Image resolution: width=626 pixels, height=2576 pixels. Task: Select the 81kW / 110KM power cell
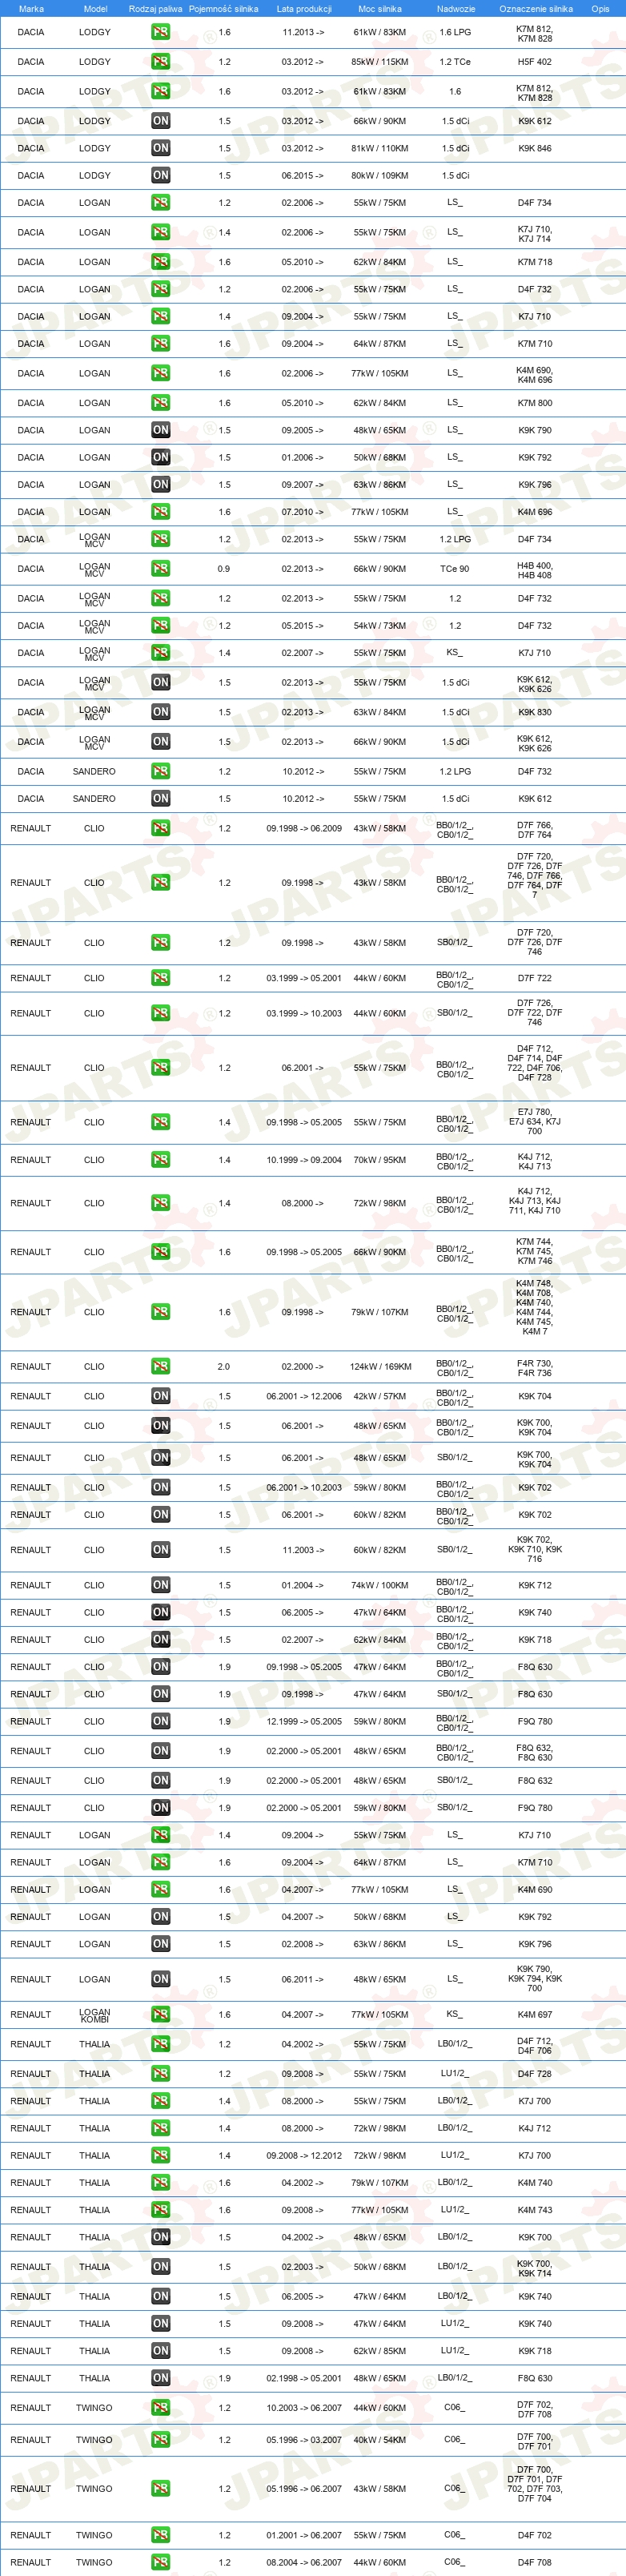click(380, 148)
